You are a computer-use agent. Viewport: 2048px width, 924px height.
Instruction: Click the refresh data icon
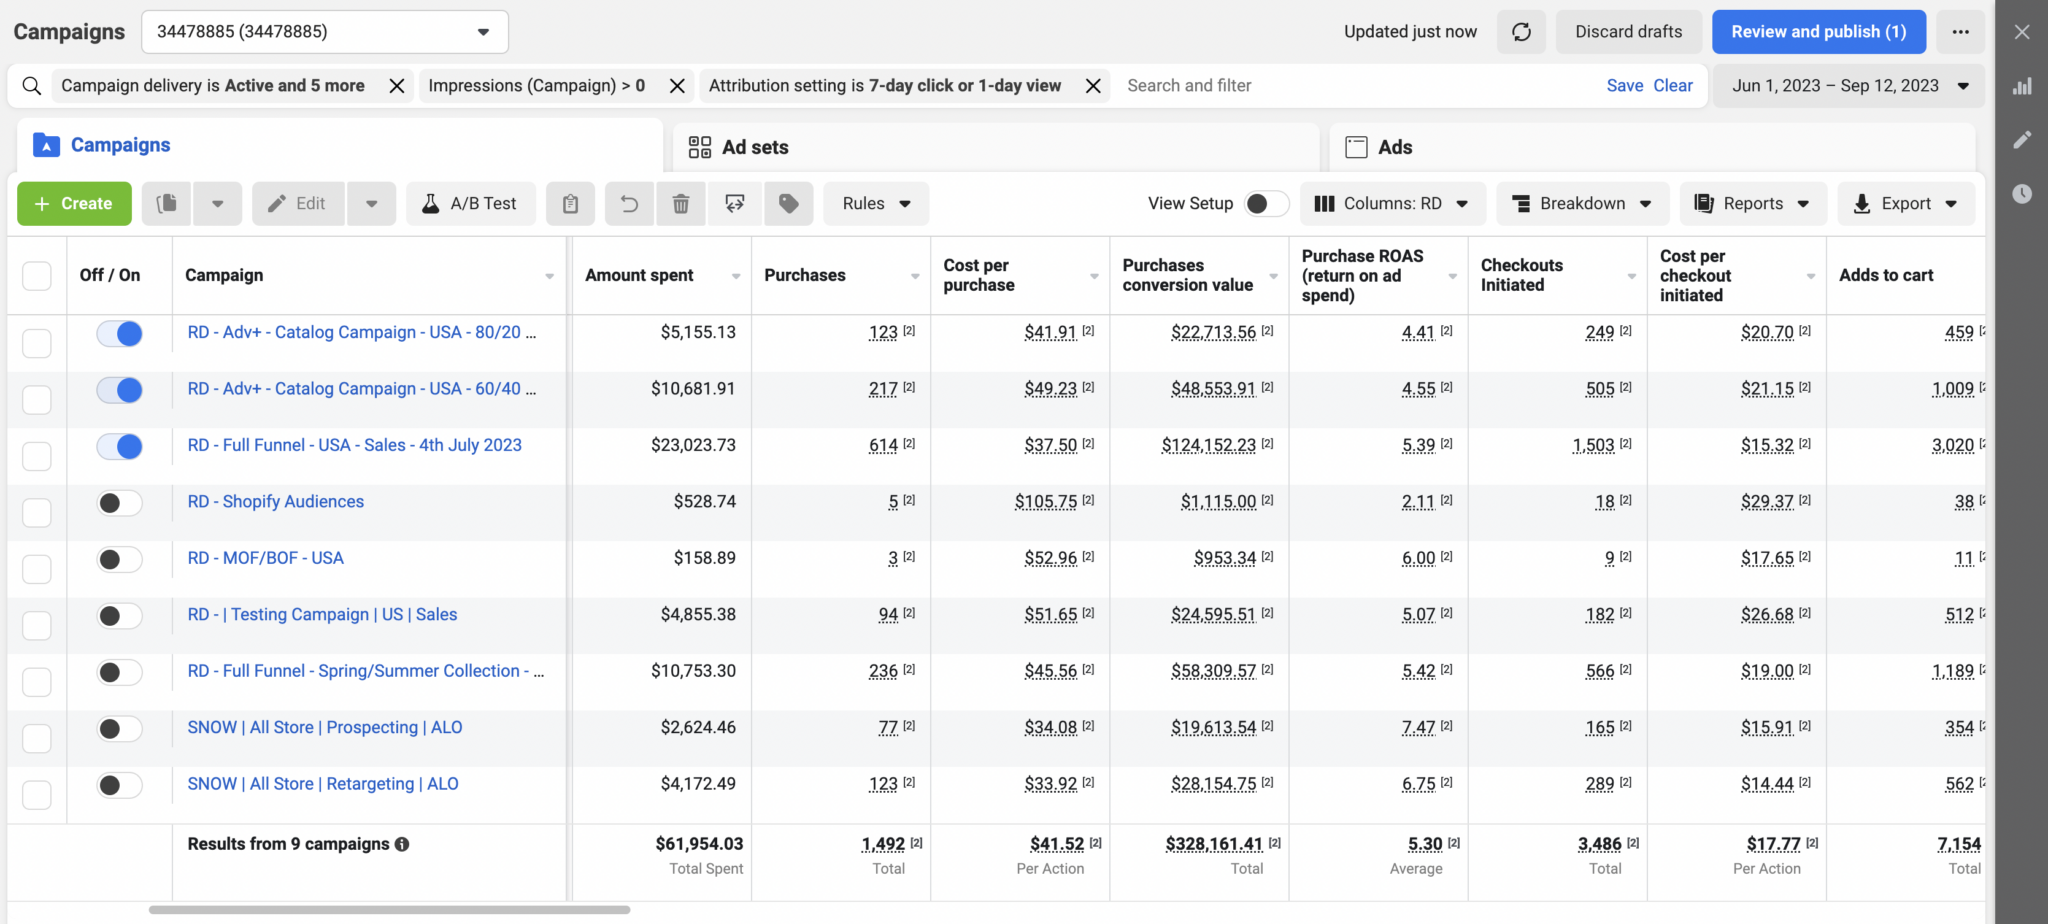pos(1521,32)
